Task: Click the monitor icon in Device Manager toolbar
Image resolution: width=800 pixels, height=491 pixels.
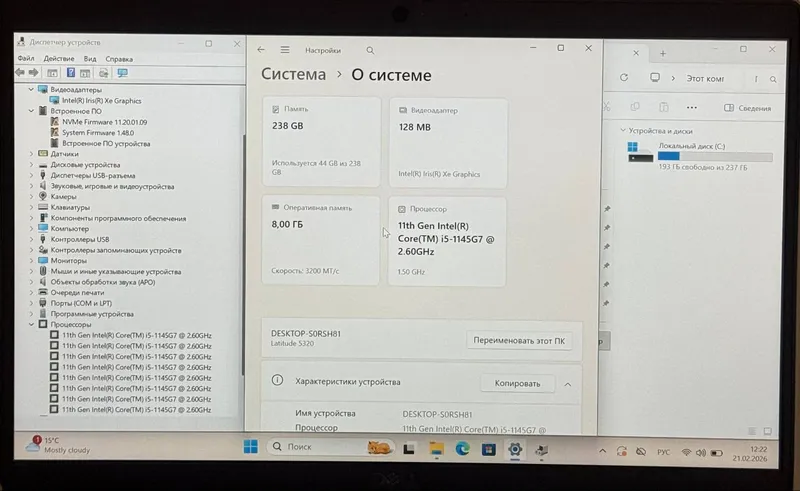Action: click(122, 73)
